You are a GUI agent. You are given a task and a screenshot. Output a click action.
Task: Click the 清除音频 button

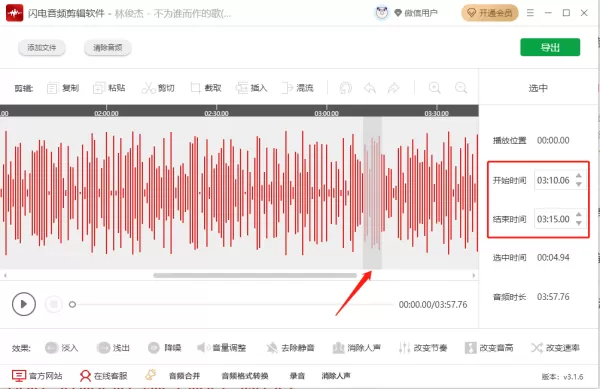click(x=108, y=48)
